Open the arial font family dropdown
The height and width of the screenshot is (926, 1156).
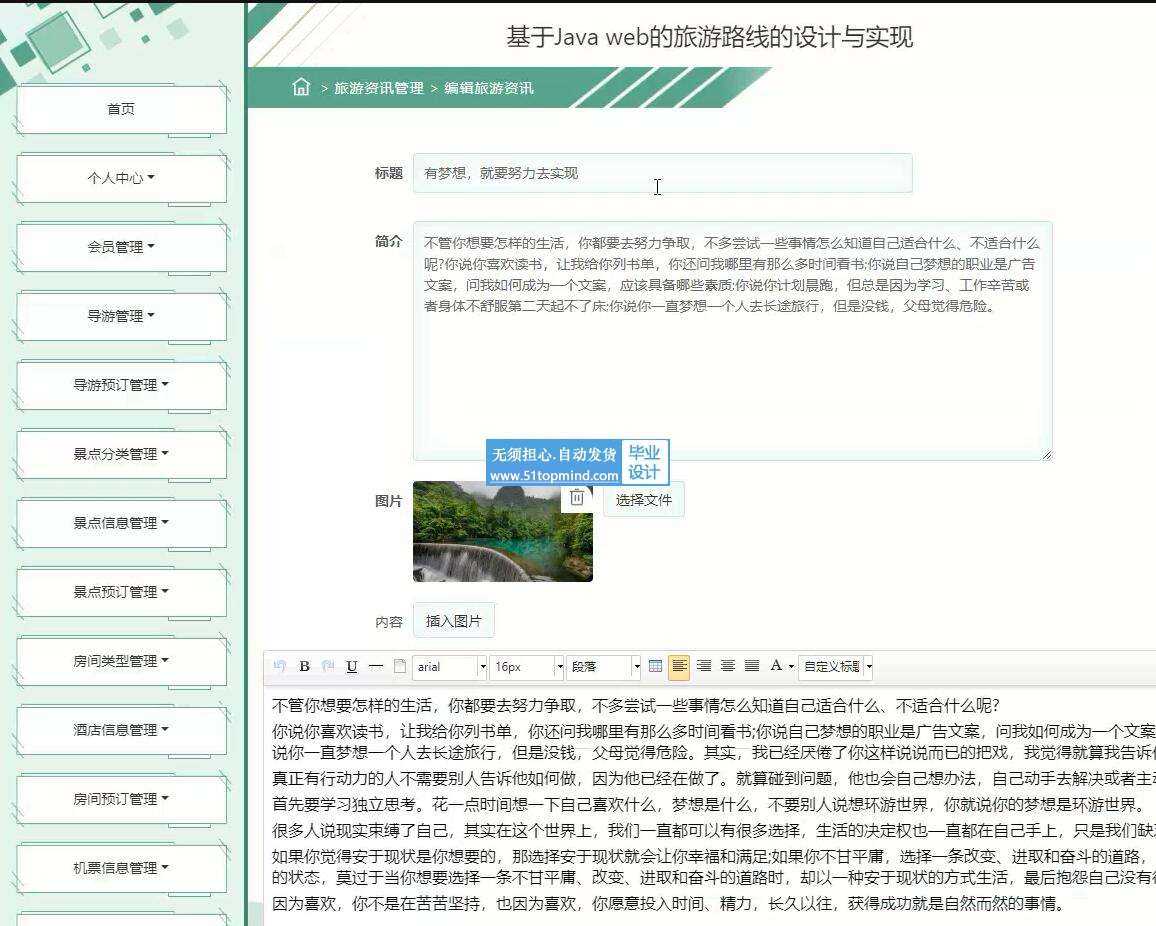(450, 666)
